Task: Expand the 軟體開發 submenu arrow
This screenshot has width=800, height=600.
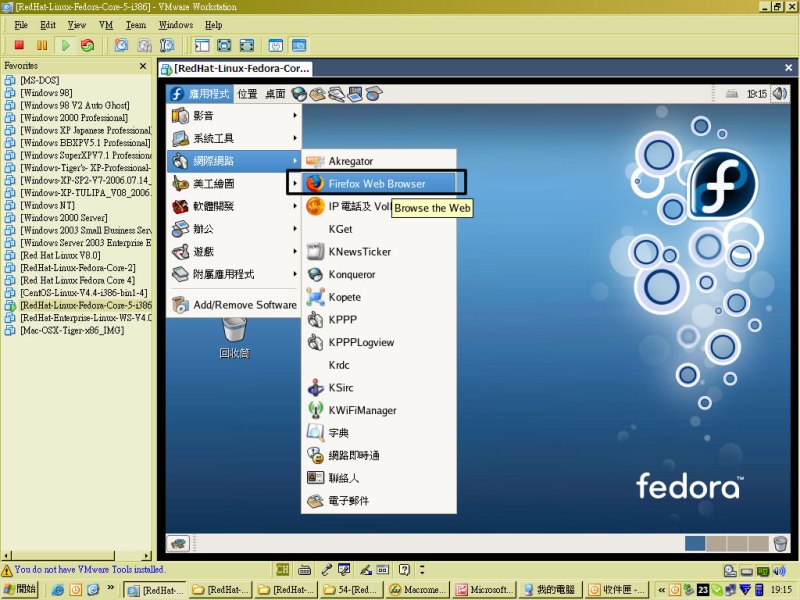Action: [x=295, y=206]
